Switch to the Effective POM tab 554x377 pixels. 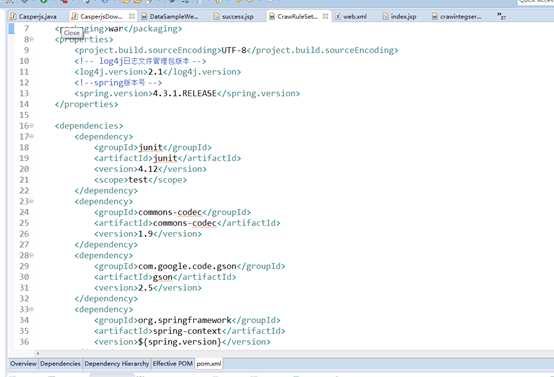click(x=173, y=364)
